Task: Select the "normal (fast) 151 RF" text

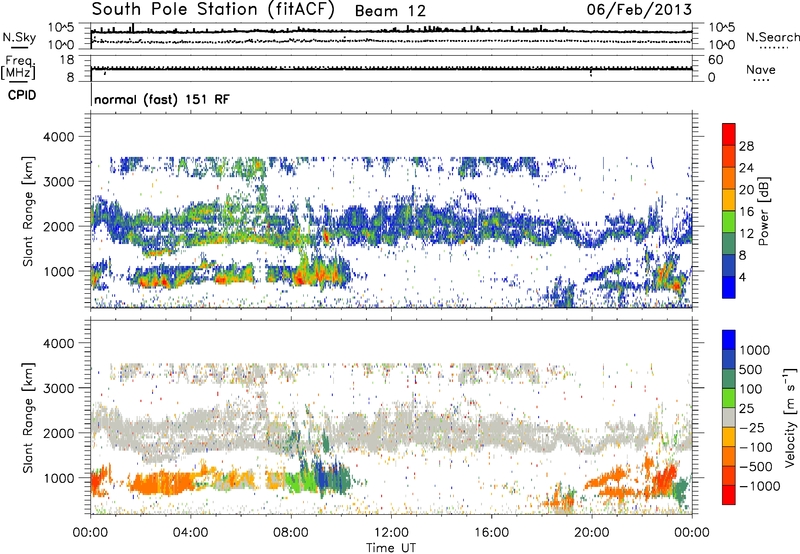Action: click(162, 99)
